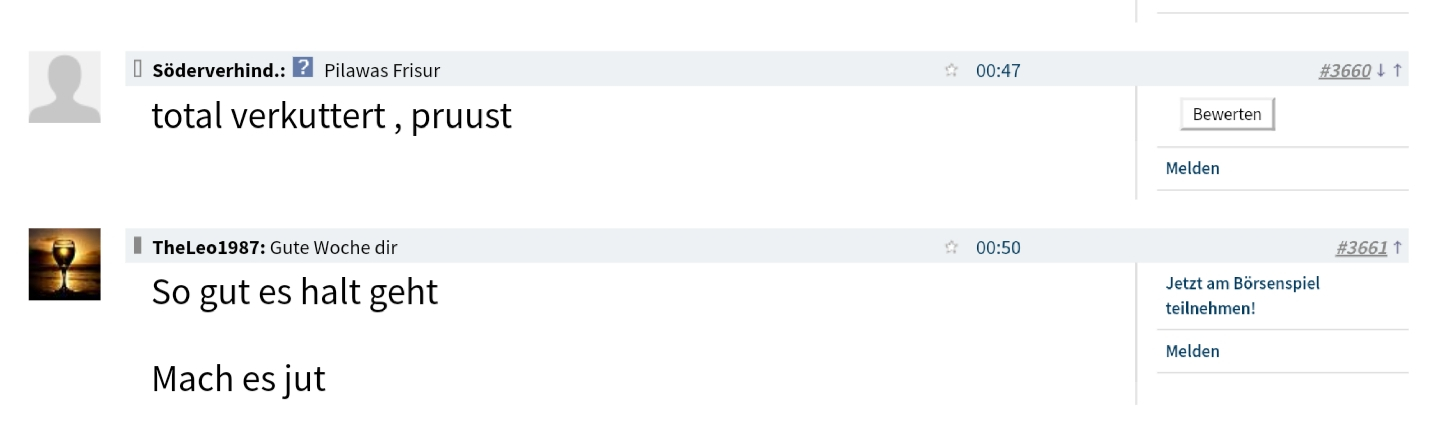Open TheLeo1987's wine glass avatar
1433x445 pixels.
click(64, 264)
